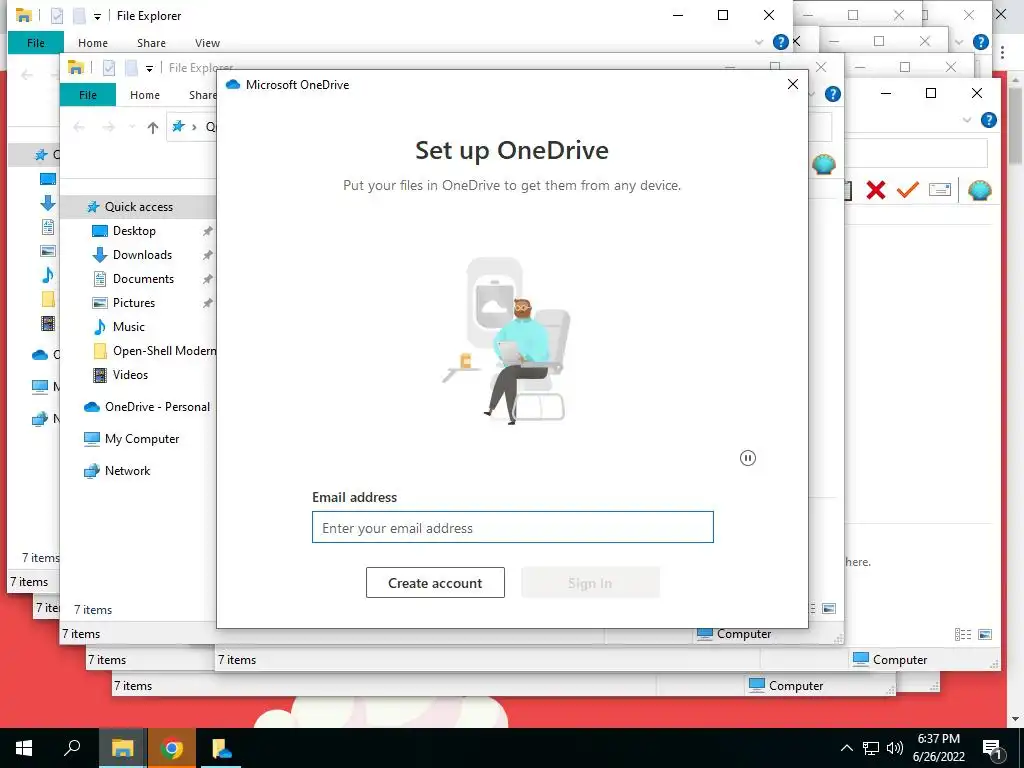Open Share tab in the rear File Explorer with View tab
Viewport: 1024px width, 768px height.
point(151,42)
